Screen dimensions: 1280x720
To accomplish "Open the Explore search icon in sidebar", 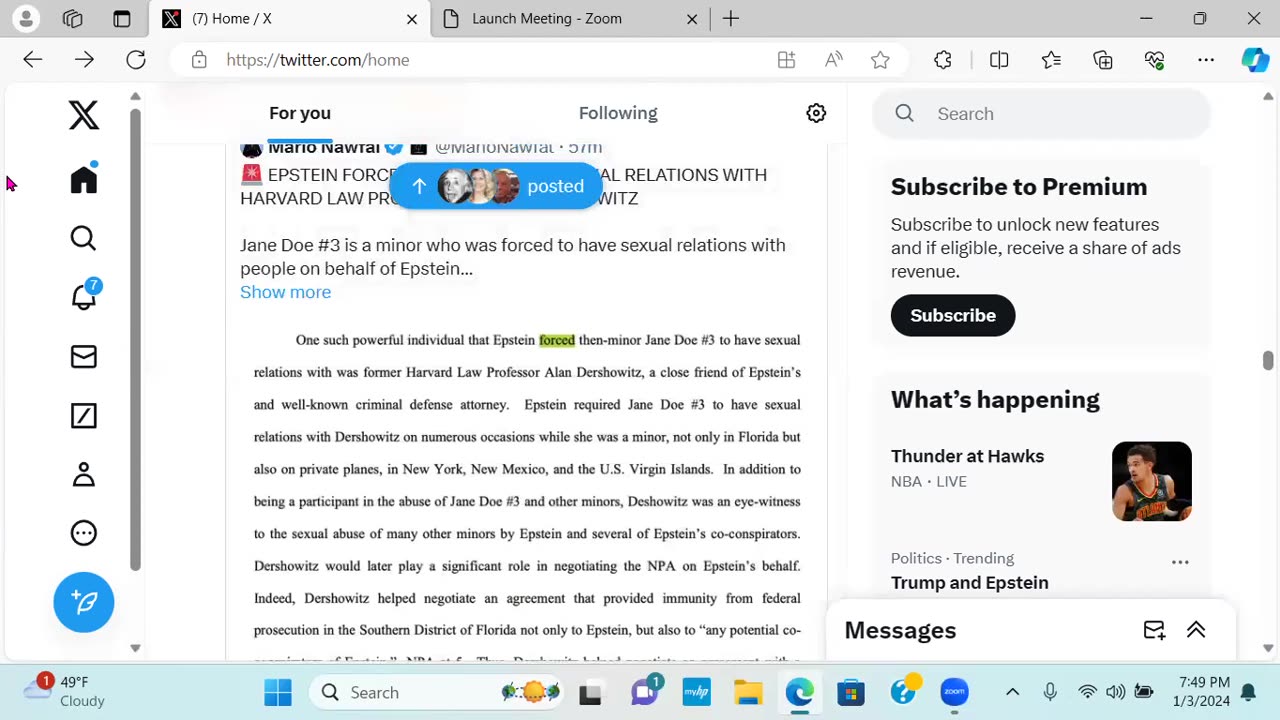I will click(84, 238).
